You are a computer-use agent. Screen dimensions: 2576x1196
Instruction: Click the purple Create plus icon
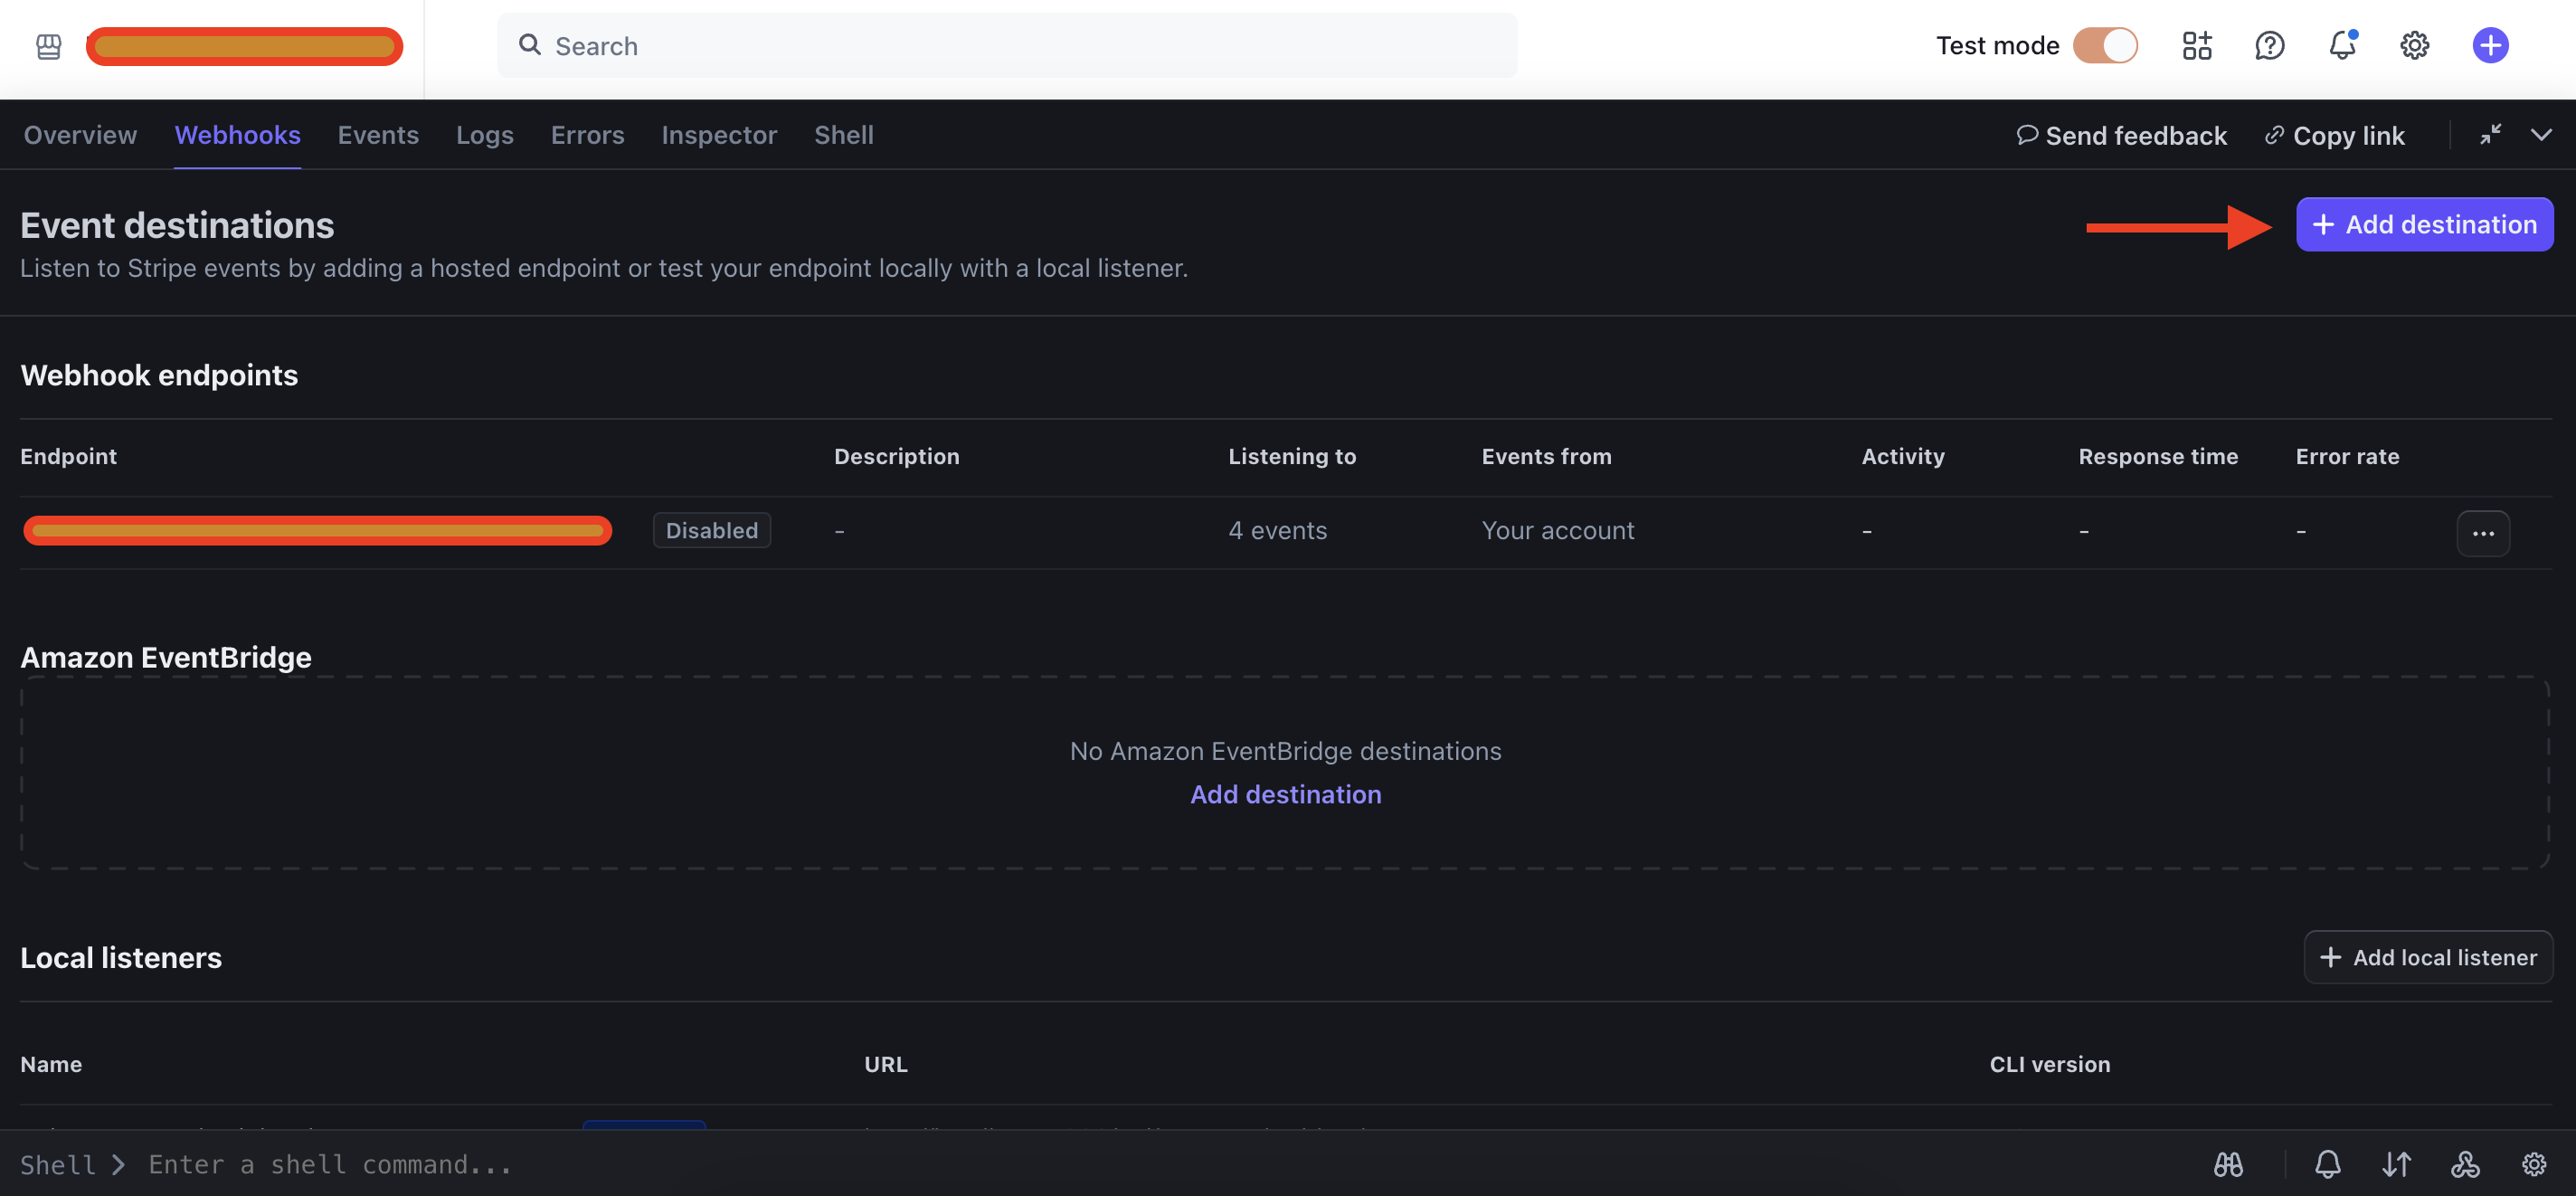(2490, 45)
